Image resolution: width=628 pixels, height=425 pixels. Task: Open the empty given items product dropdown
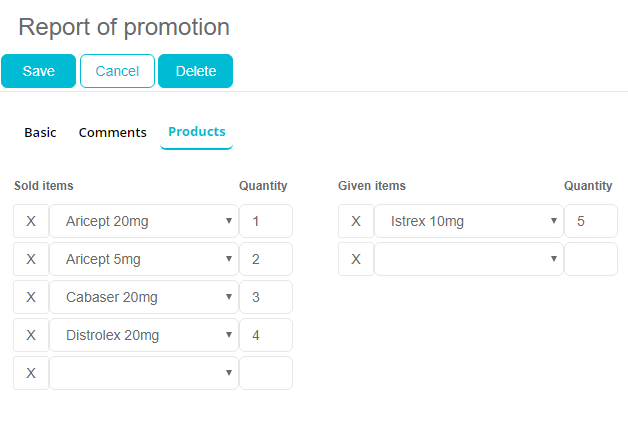click(469, 259)
